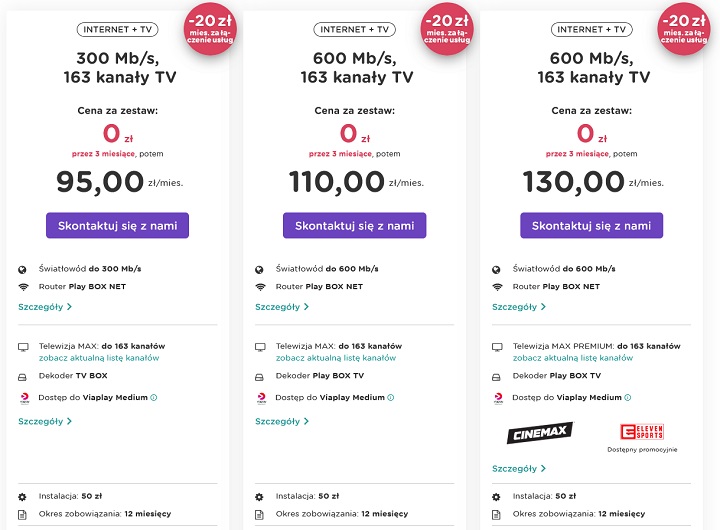
Task: Expand Szczegóły under Cinemax logo
Action: 518,468
